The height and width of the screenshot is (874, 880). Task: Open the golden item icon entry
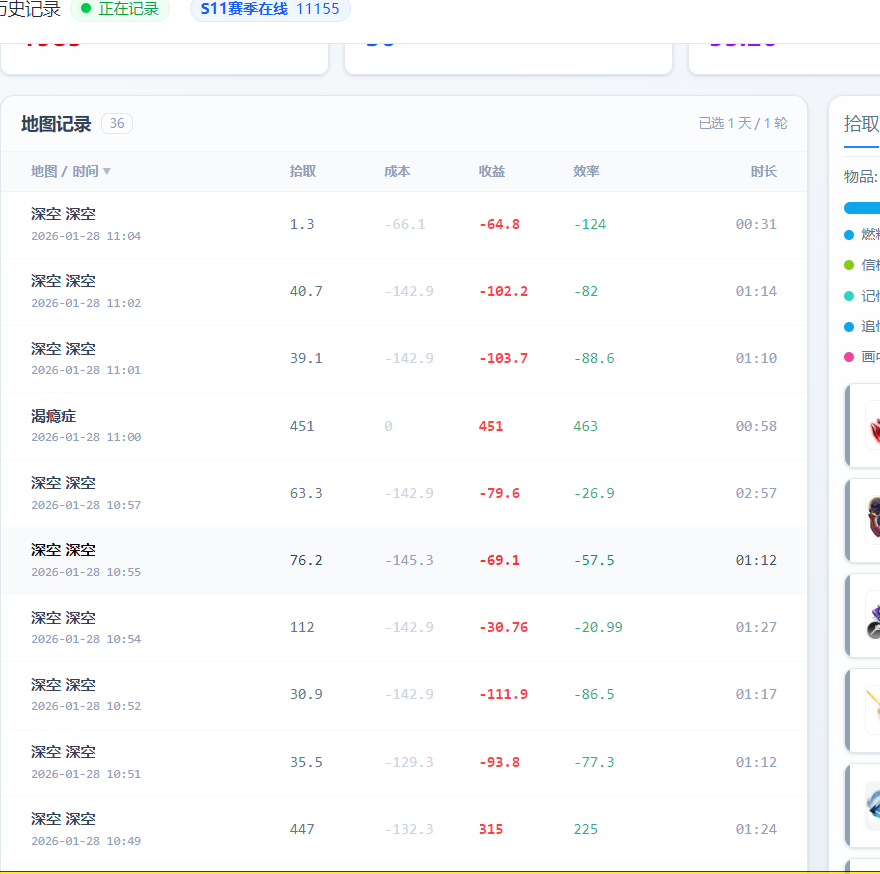click(x=872, y=709)
